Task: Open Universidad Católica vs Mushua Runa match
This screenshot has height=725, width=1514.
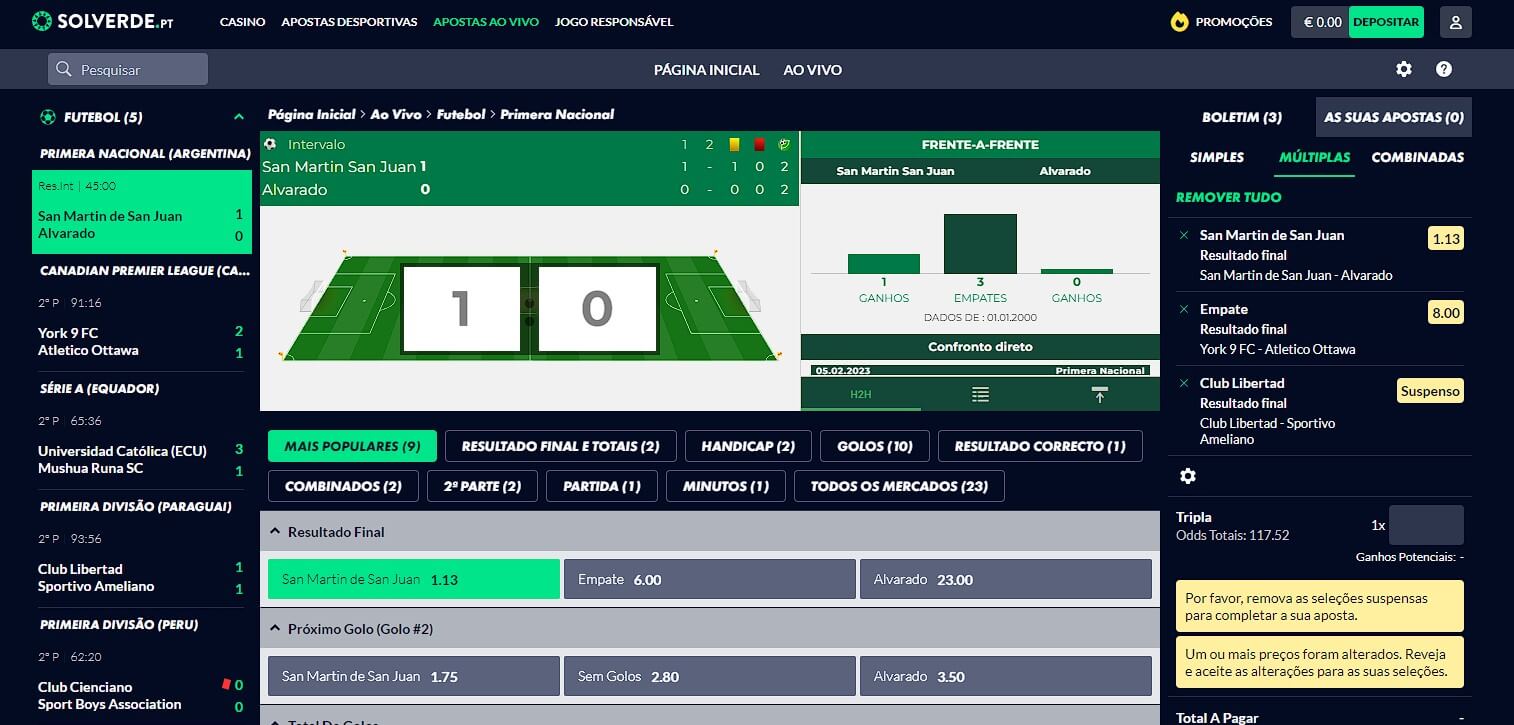Action: 141,445
